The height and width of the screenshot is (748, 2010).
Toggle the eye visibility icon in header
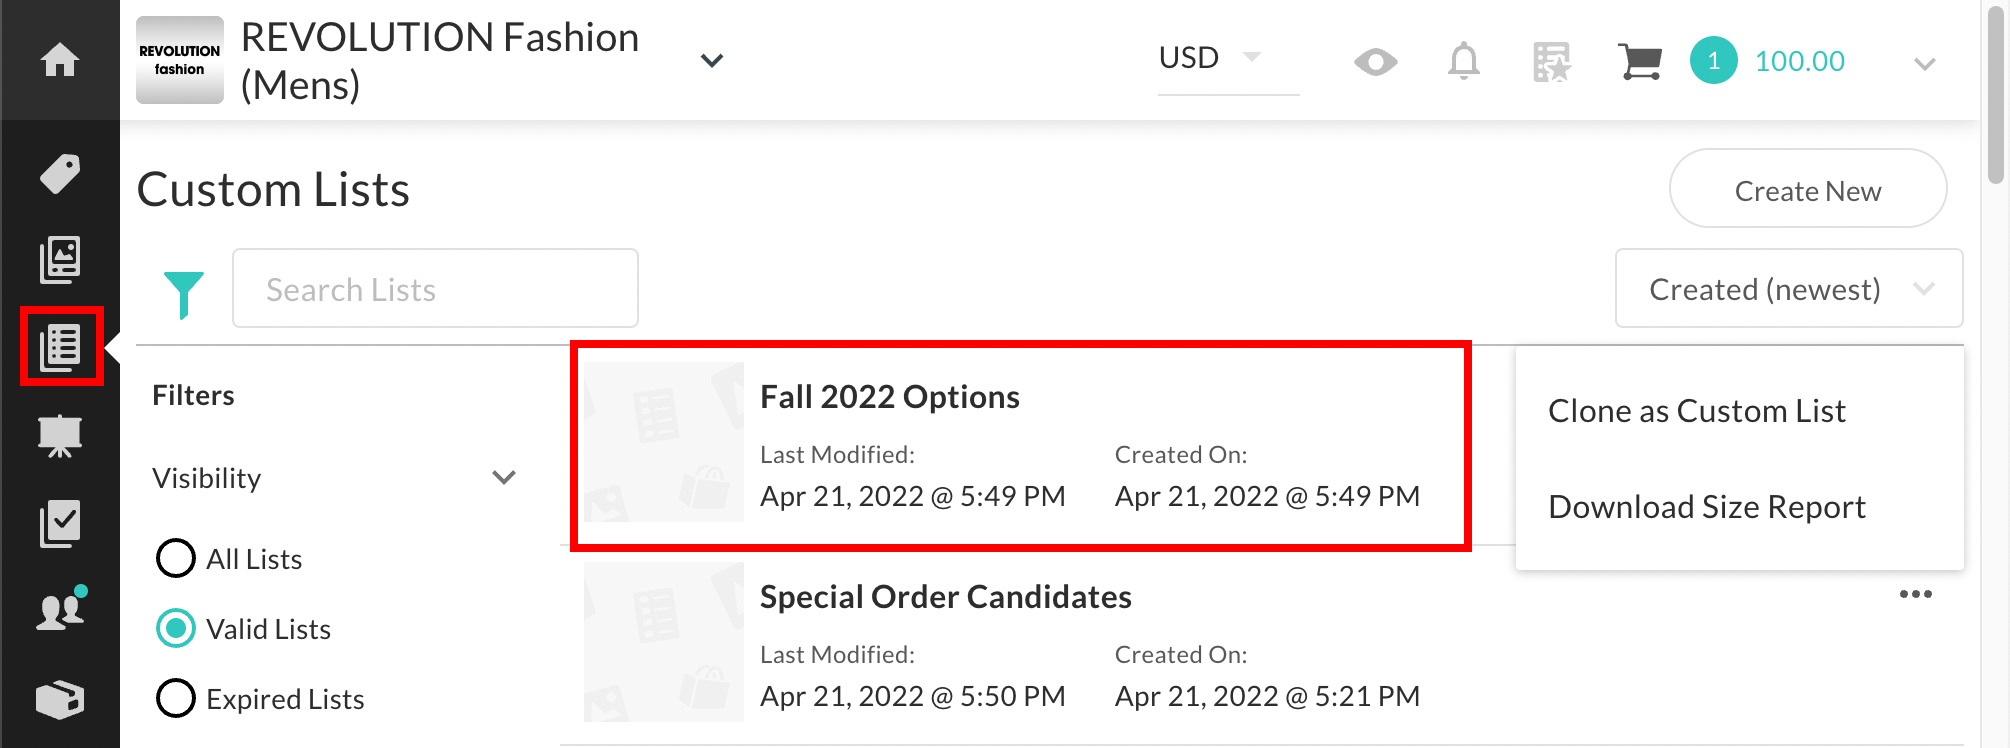(x=1376, y=62)
